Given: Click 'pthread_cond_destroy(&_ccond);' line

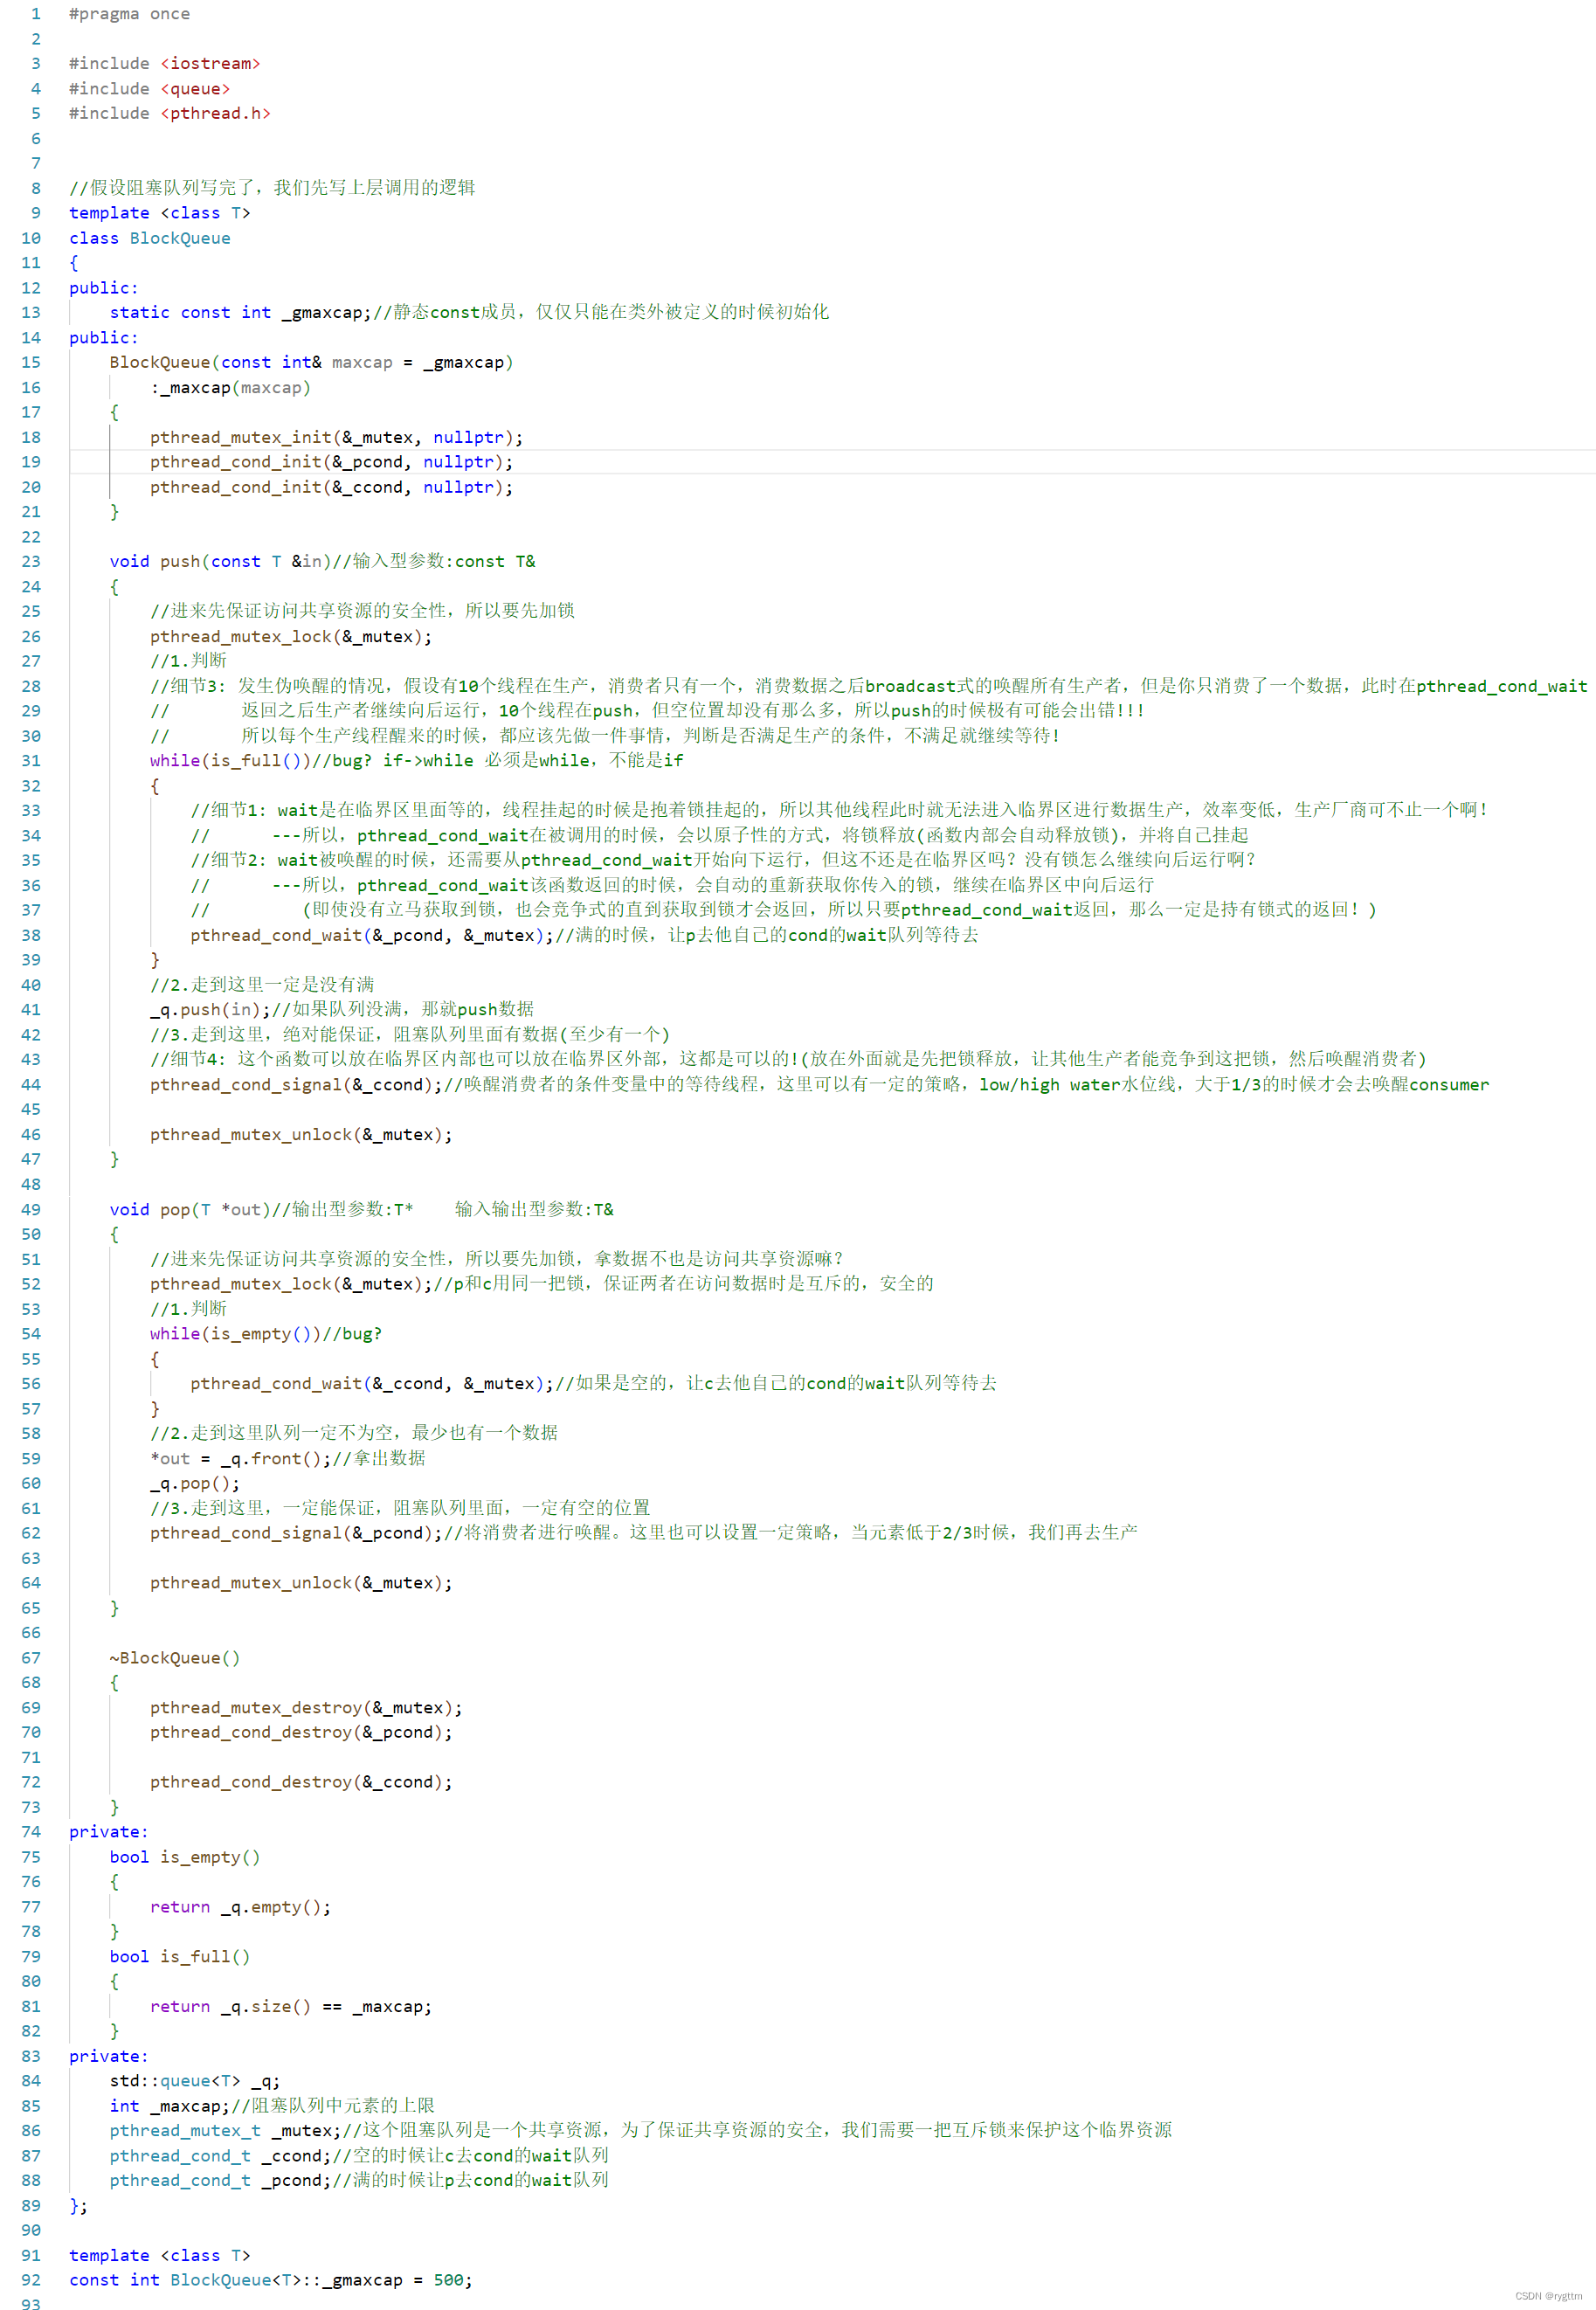Looking at the screenshot, I should coord(301,1783).
